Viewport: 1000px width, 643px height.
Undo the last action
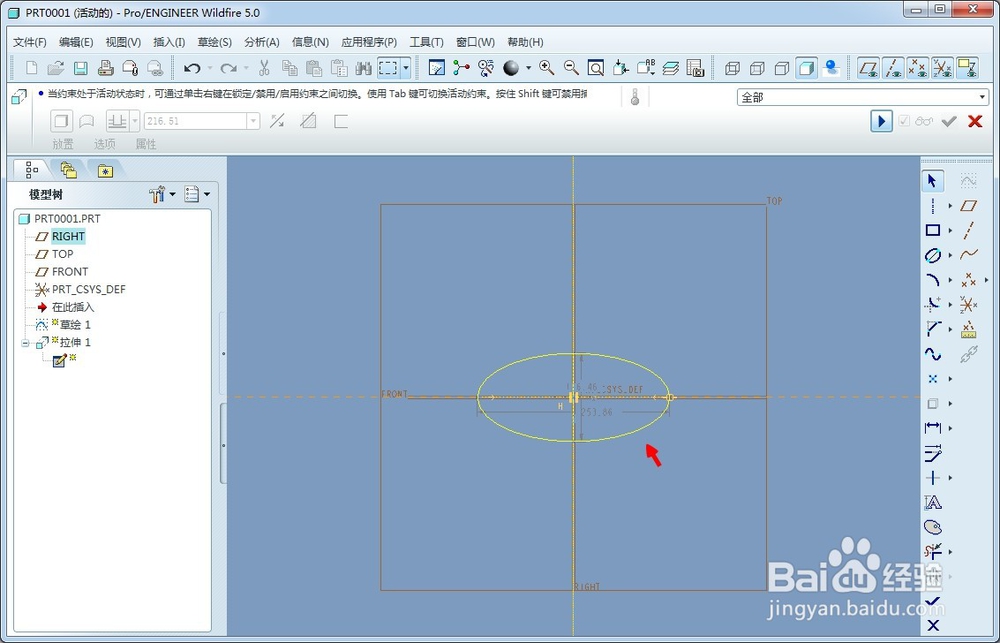[192, 68]
